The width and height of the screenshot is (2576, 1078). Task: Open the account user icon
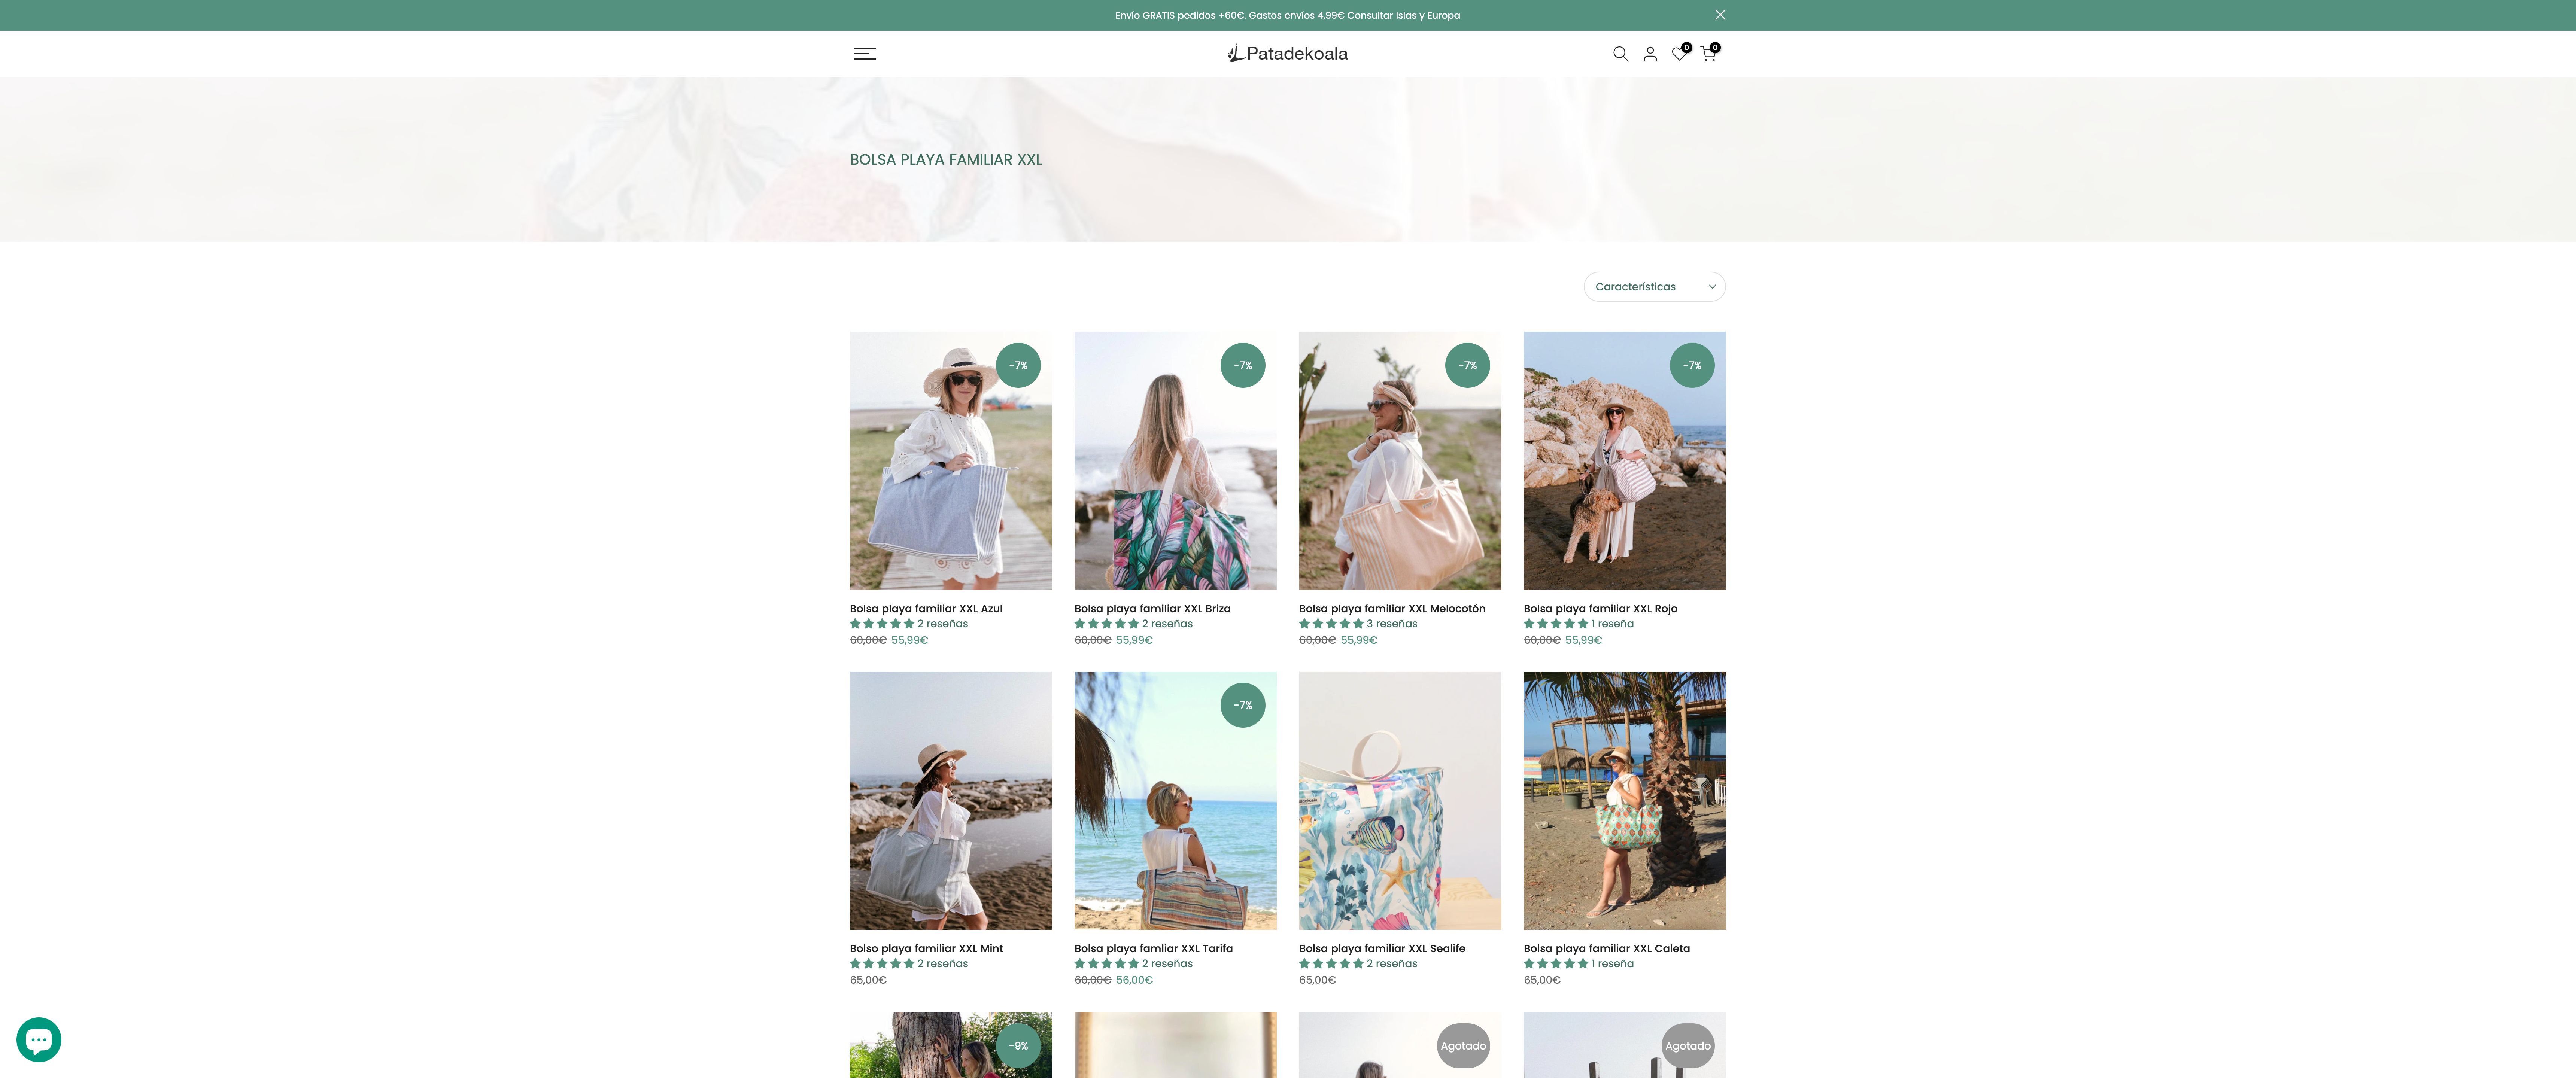[x=1650, y=54]
